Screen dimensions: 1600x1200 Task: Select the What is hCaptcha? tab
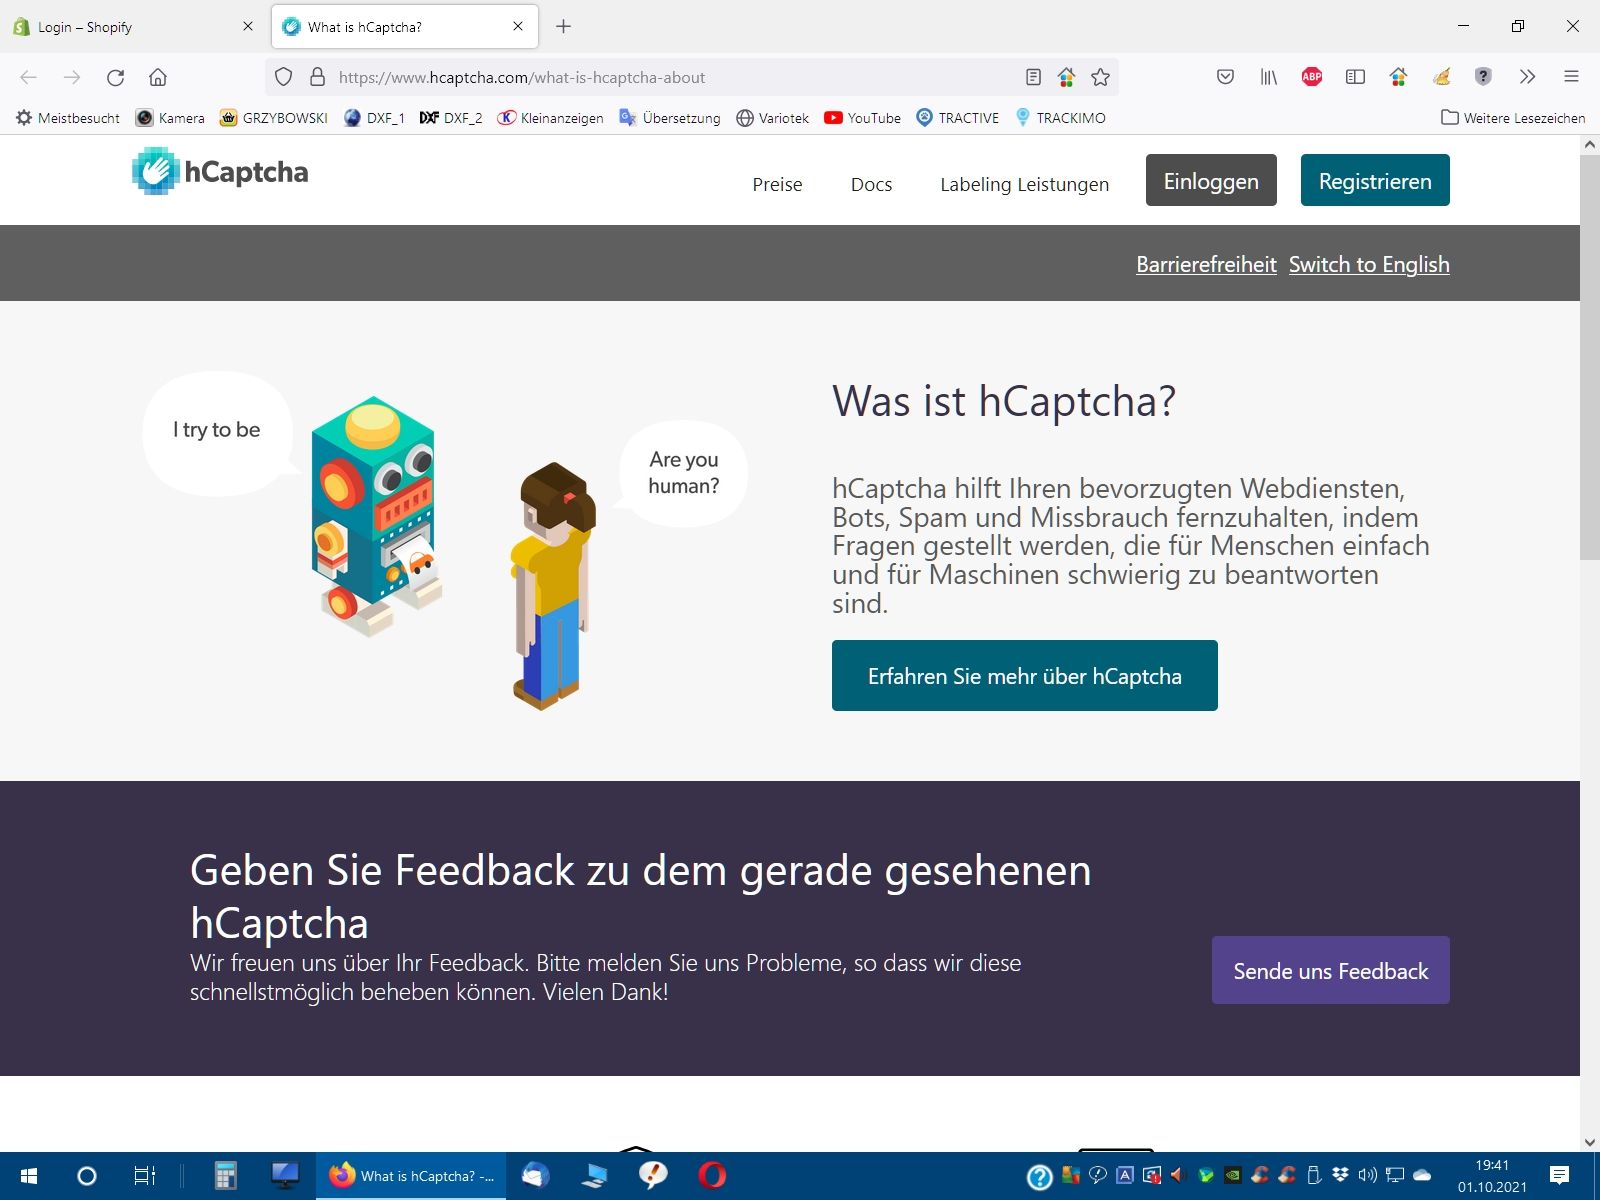pyautogui.click(x=405, y=27)
